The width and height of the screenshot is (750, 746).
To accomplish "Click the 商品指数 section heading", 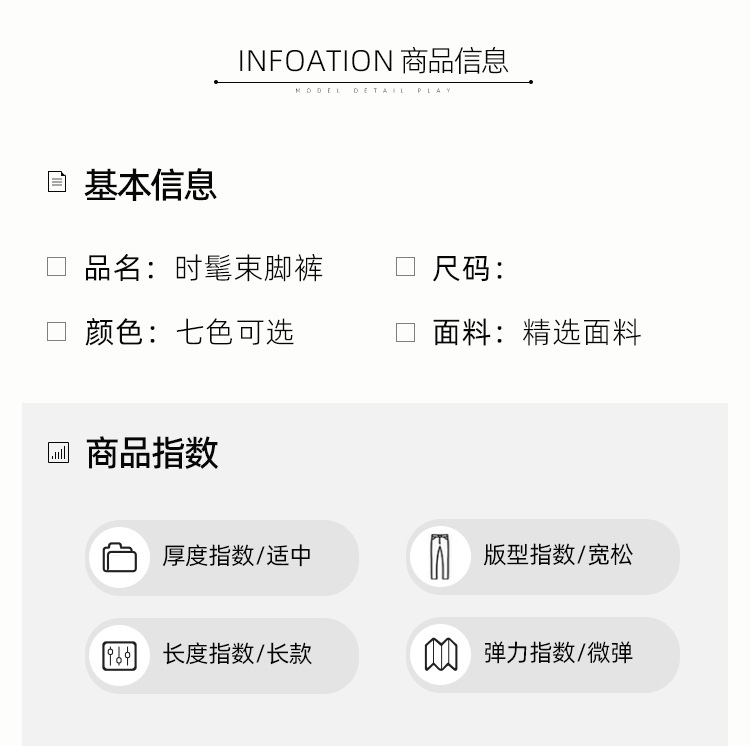I will pyautogui.click(x=152, y=453).
